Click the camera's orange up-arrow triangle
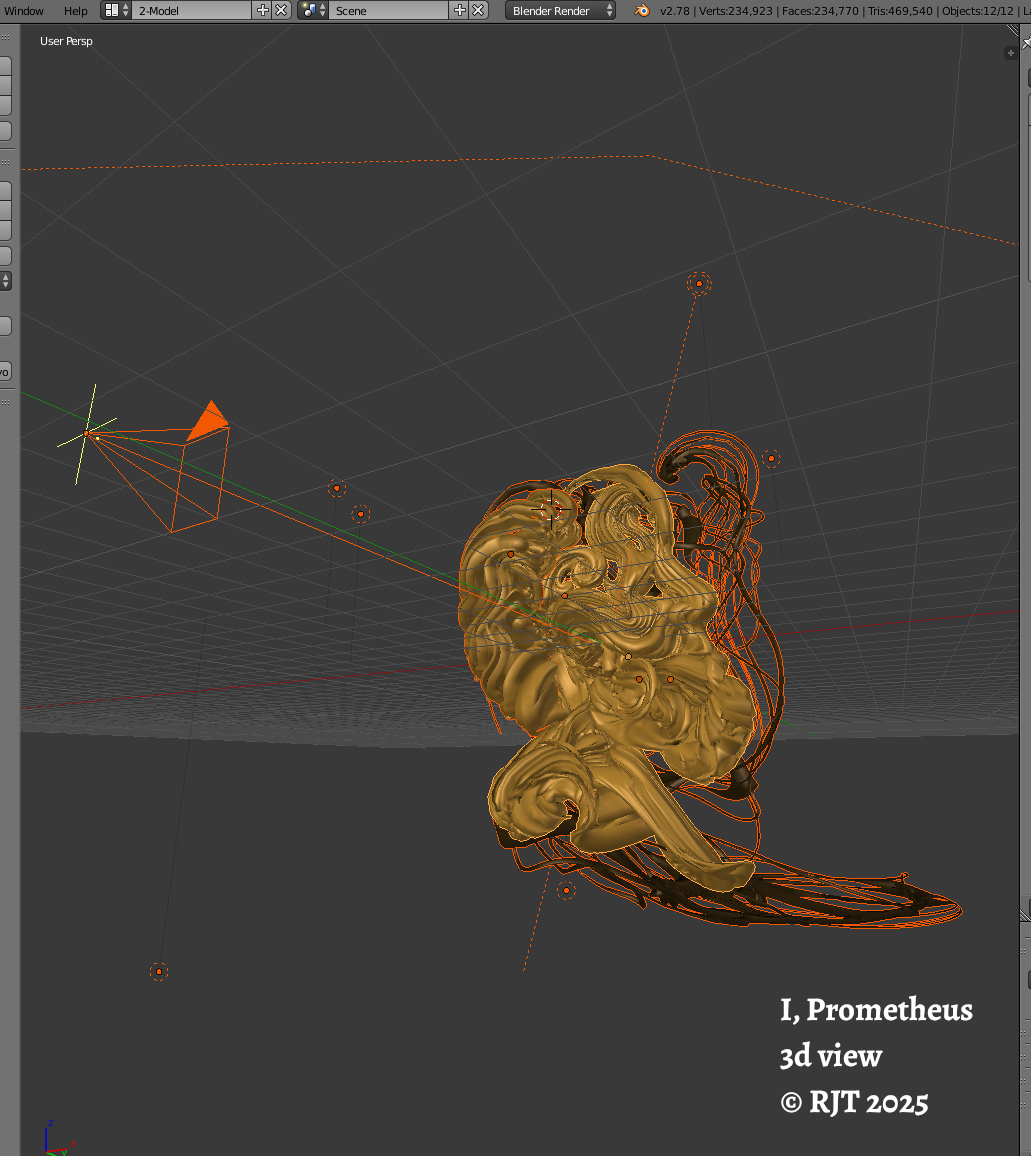The width and height of the screenshot is (1031, 1156). (x=209, y=420)
